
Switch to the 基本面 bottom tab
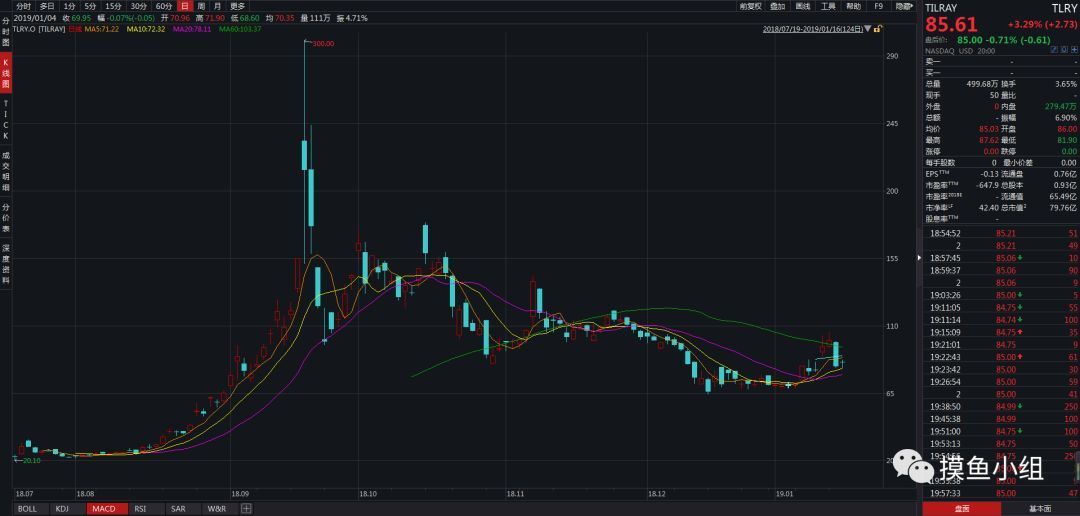[1041, 510]
